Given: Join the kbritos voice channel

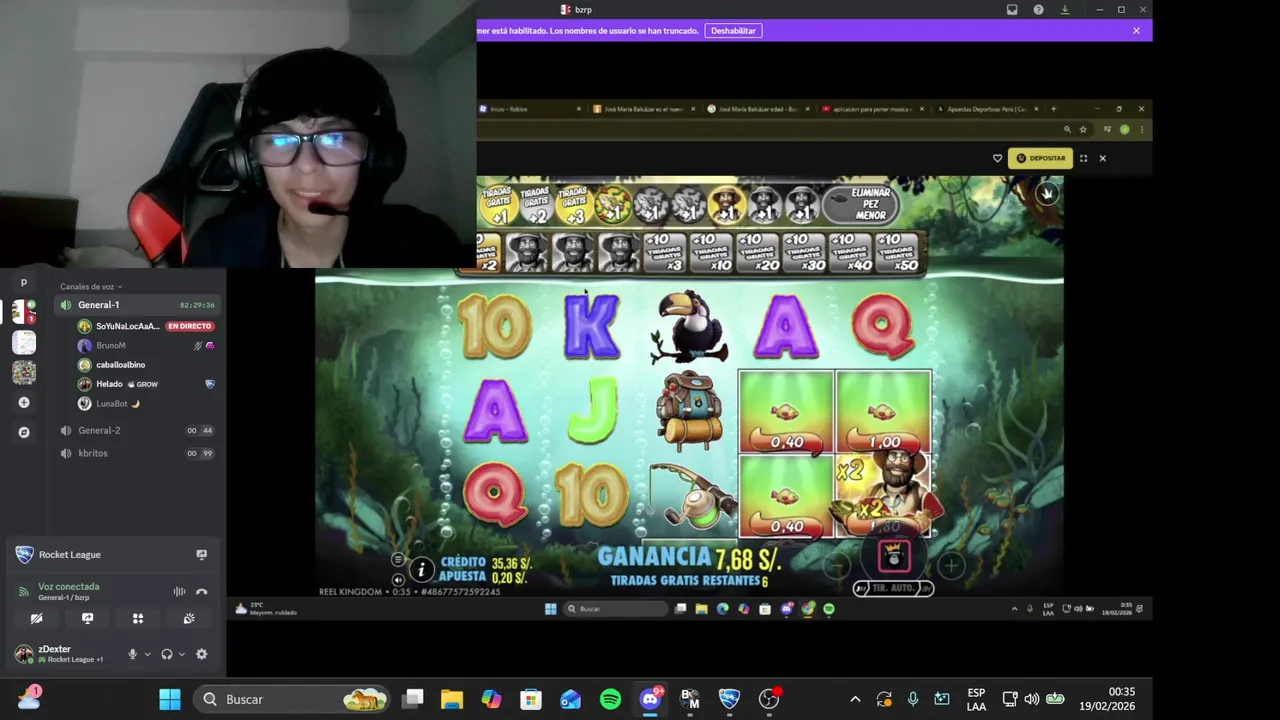Looking at the screenshot, I should pyautogui.click(x=138, y=453).
